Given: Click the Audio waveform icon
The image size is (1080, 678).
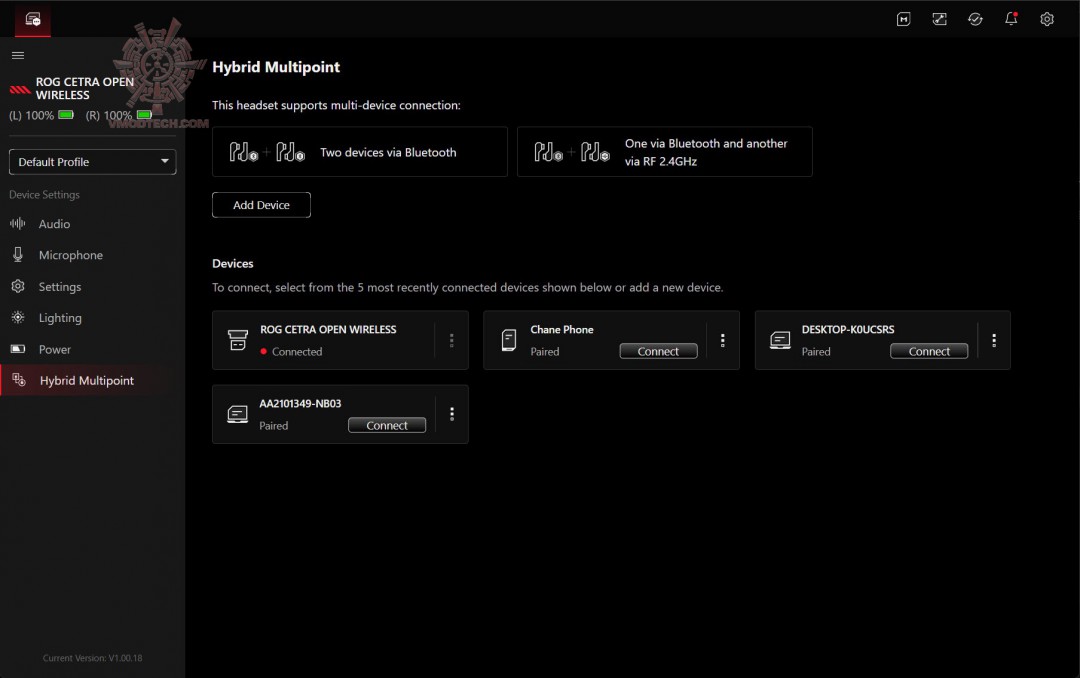Looking at the screenshot, I should tap(18, 223).
